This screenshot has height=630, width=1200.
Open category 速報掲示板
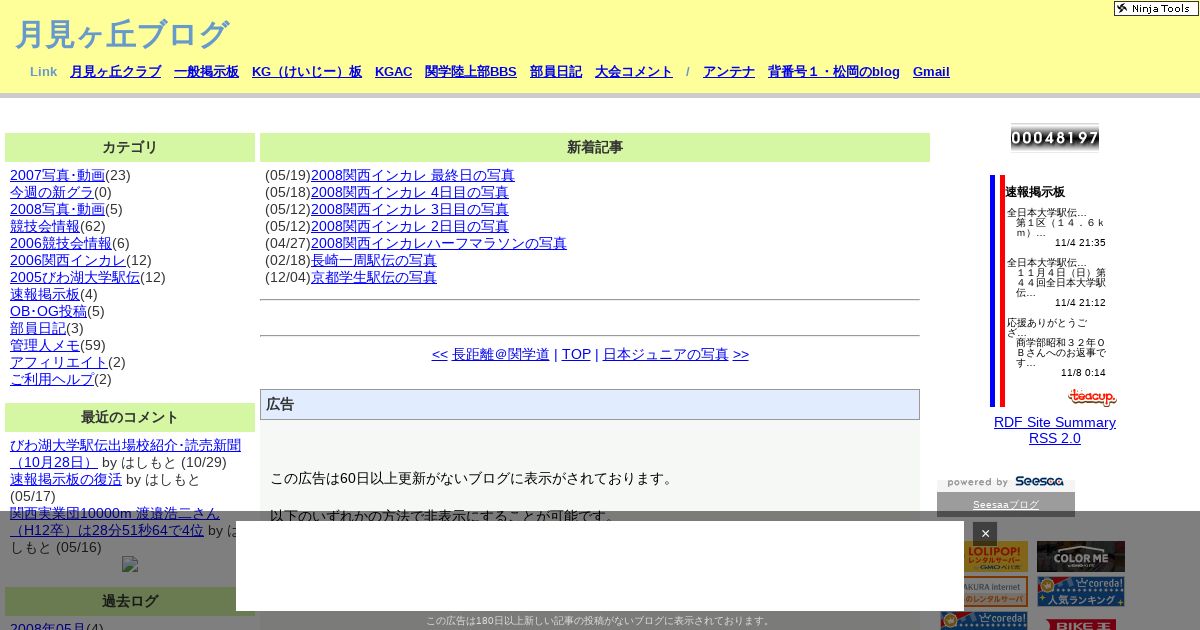point(45,294)
